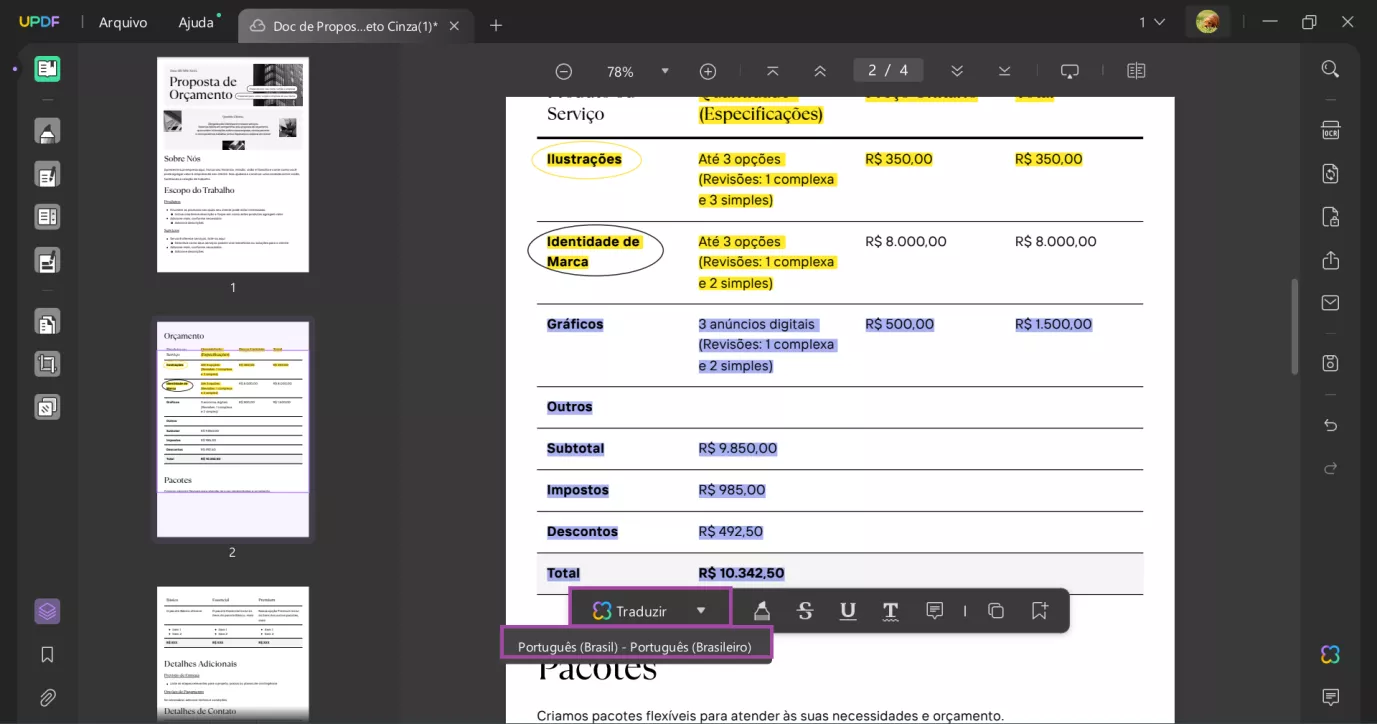Open the comments chat icon at bottom right
Screen dimensions: 1377x724
tap(1330, 697)
